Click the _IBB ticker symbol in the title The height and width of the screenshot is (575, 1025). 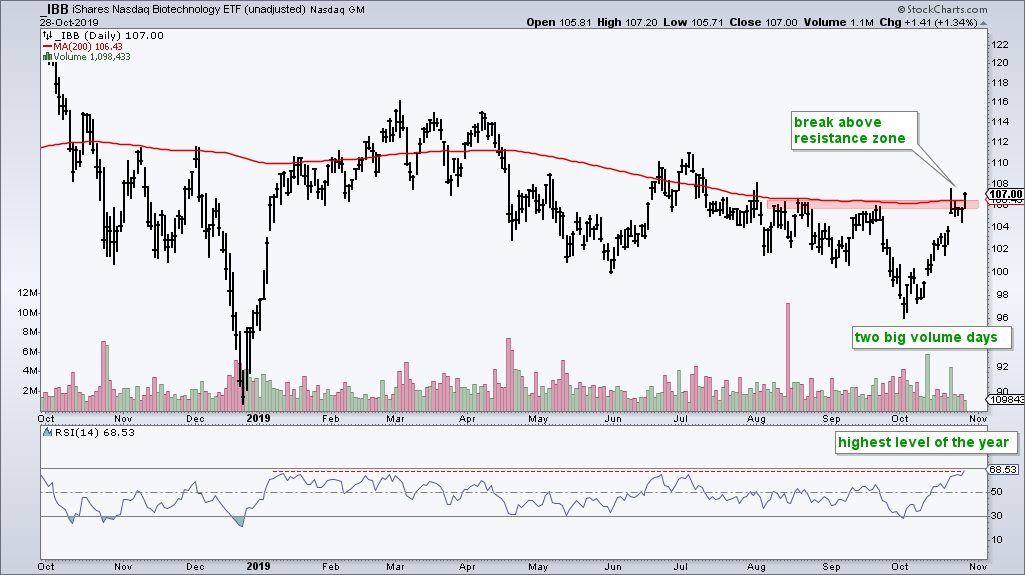tap(53, 8)
